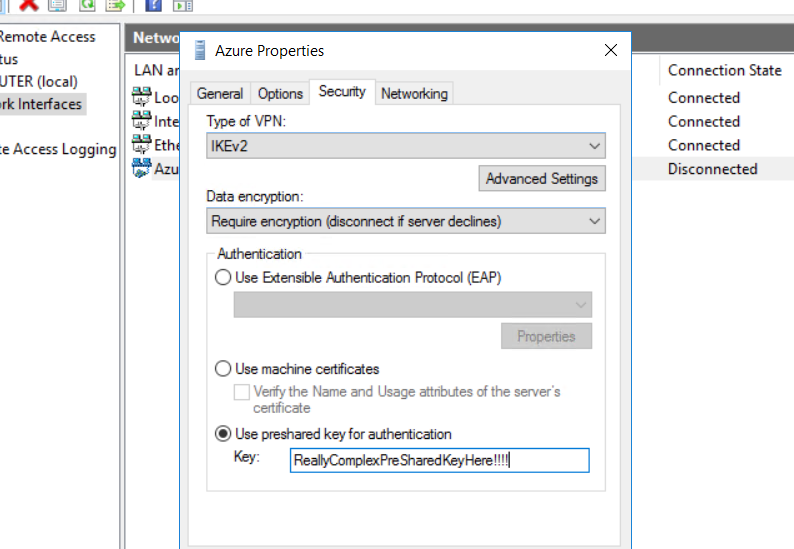
Task: Switch to the General tab
Action: [x=219, y=93]
